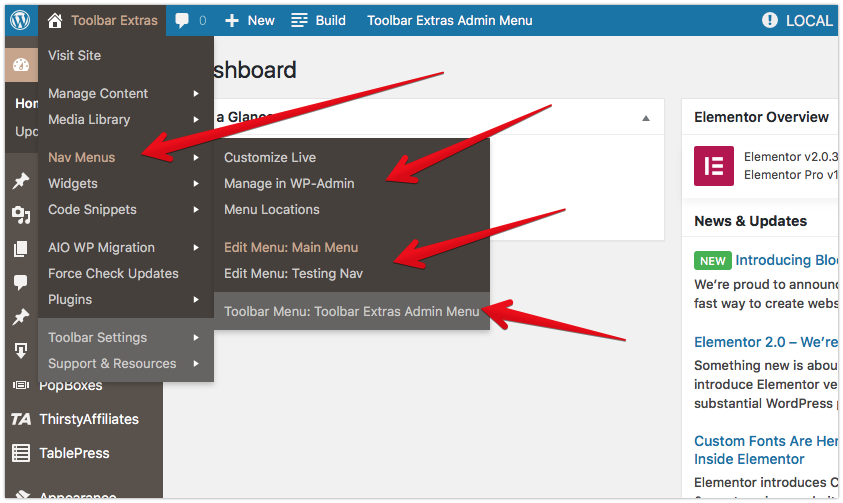Open the site home icon in toolbar
Image resolution: width=843 pixels, height=503 pixels.
point(55,20)
